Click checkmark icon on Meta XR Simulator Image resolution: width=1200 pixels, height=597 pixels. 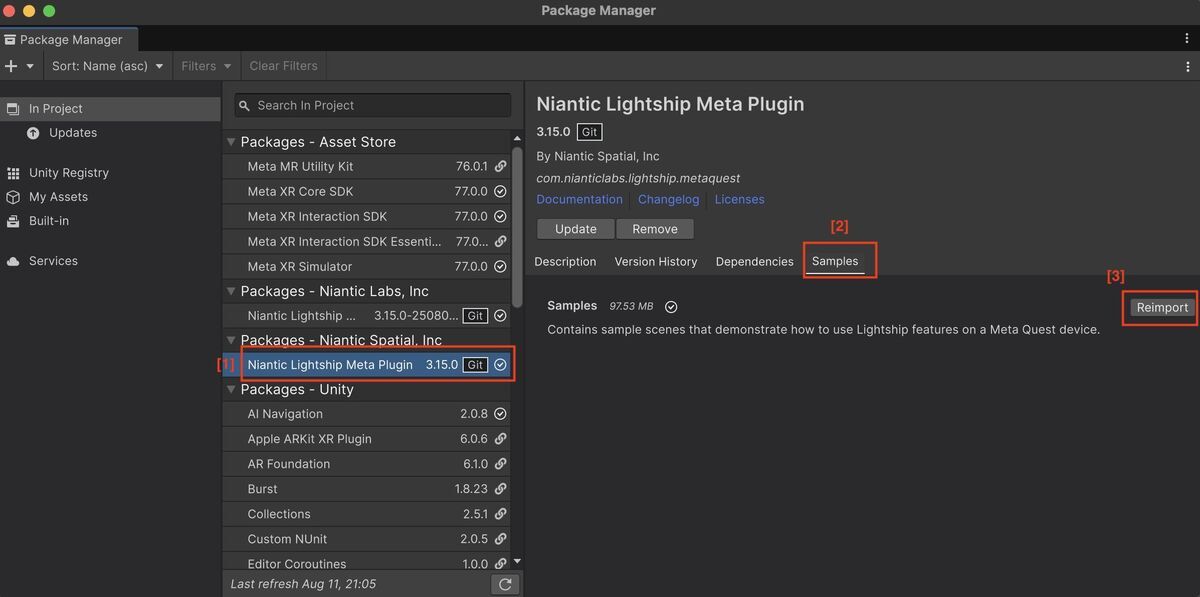pyautogui.click(x=500, y=267)
